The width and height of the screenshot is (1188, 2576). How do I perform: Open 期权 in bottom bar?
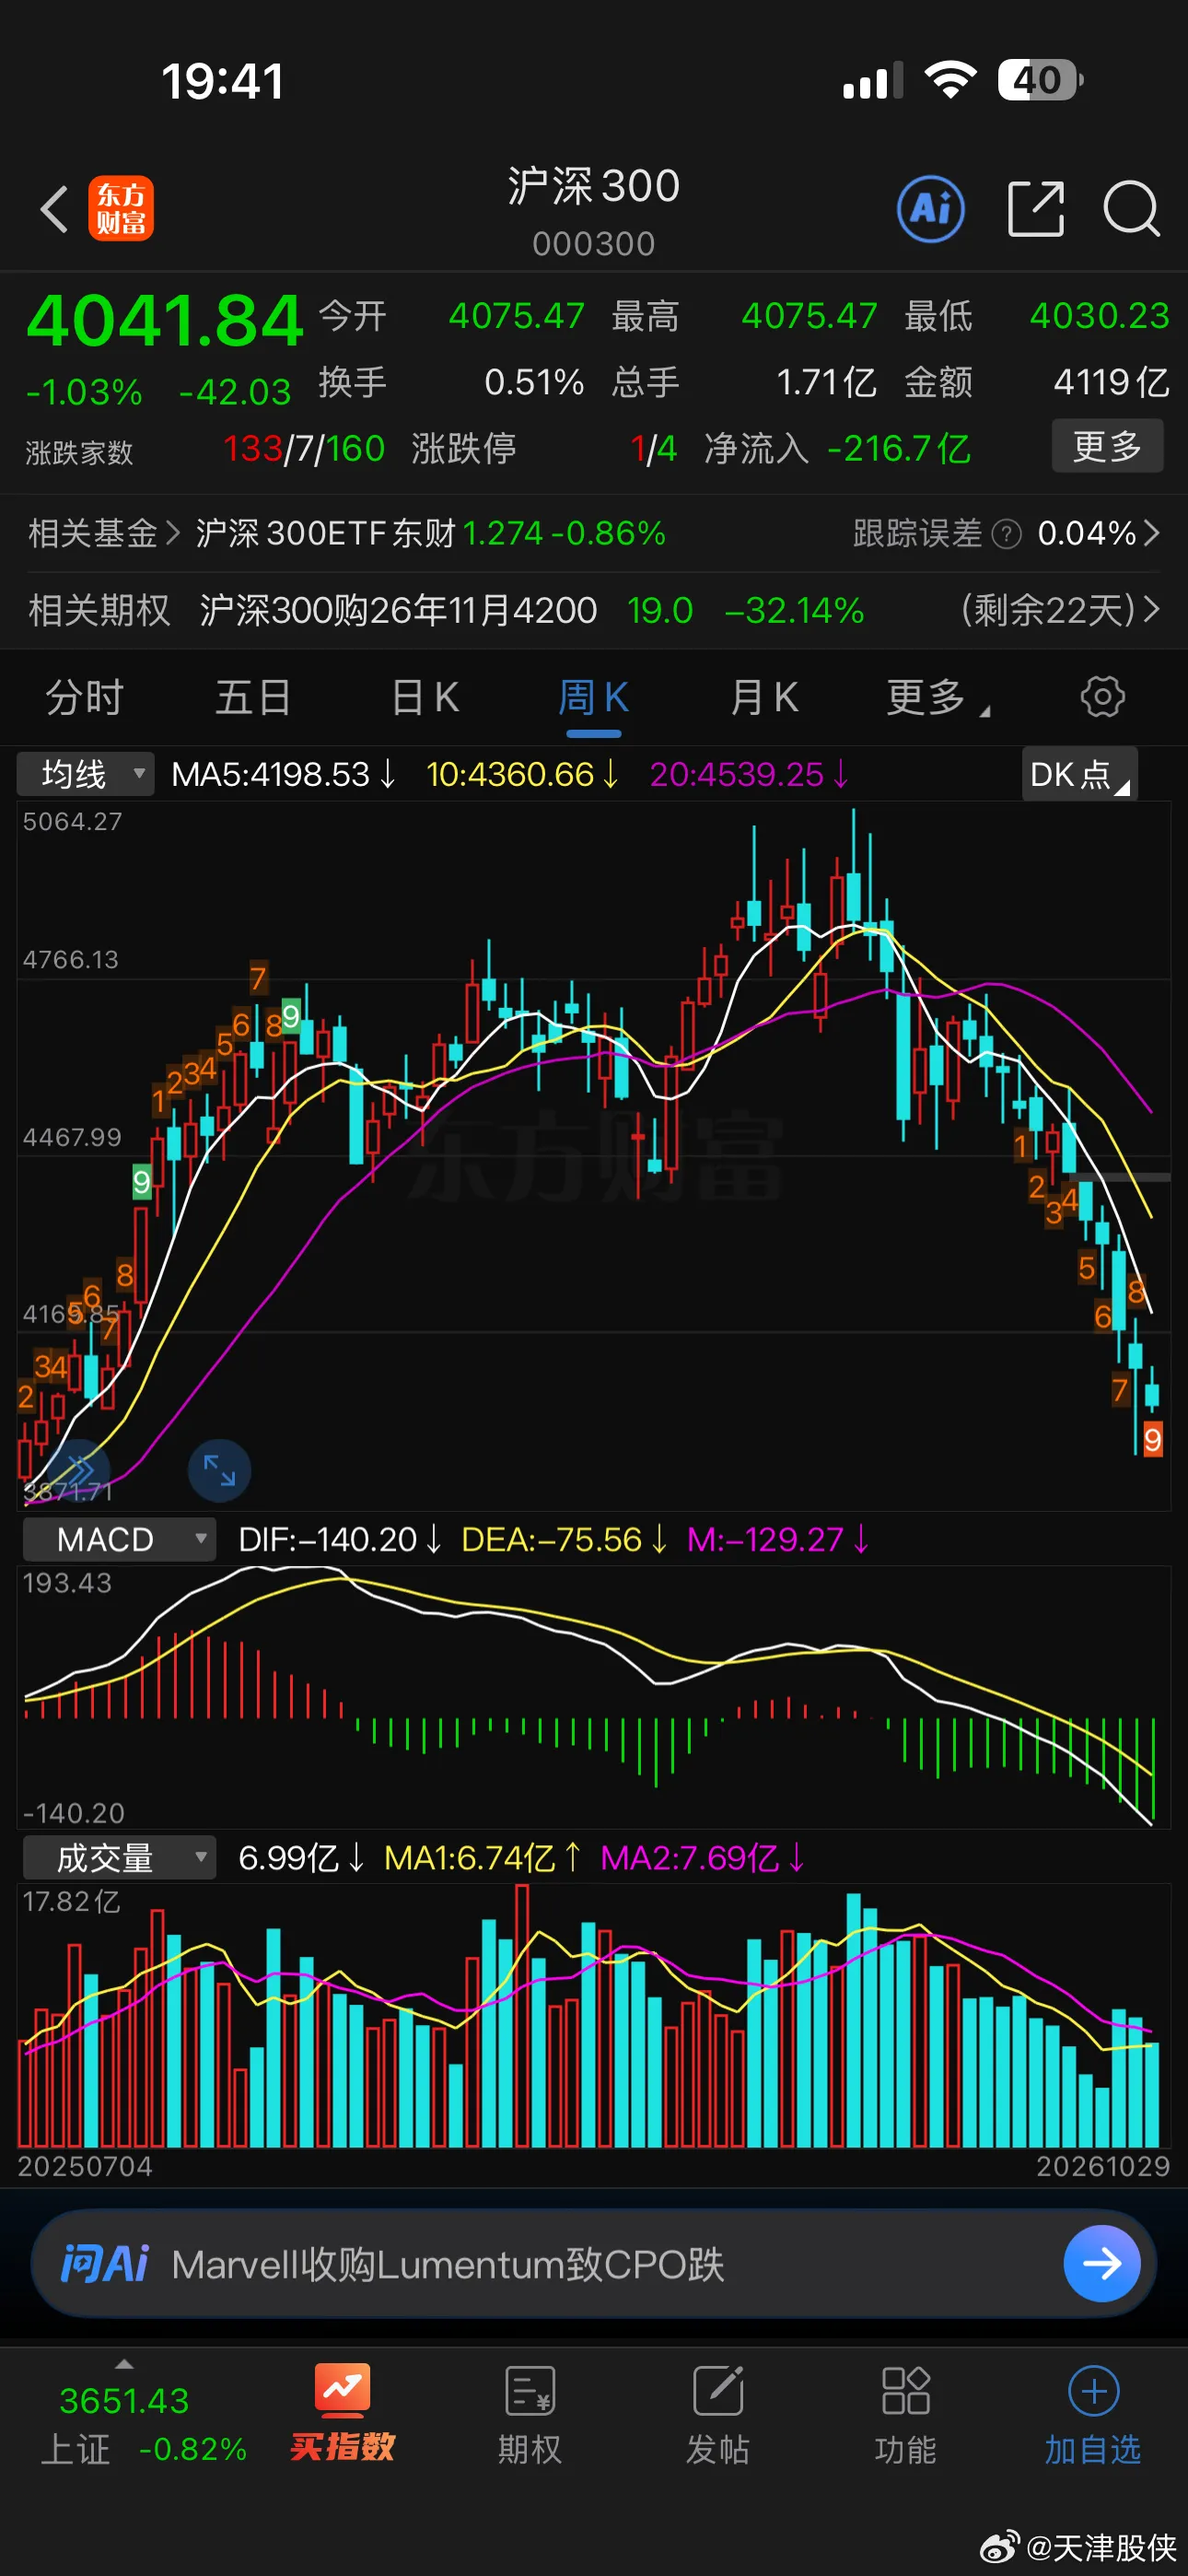(x=530, y=2414)
